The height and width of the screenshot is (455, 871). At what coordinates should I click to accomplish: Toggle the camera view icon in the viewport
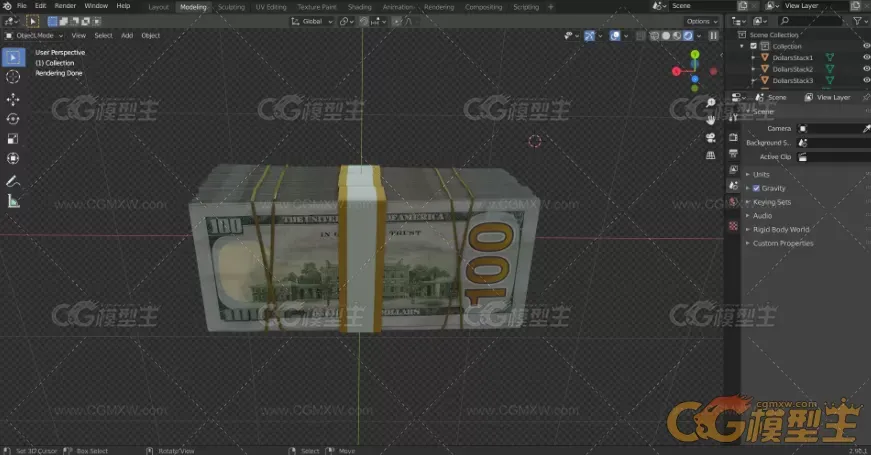(710, 138)
